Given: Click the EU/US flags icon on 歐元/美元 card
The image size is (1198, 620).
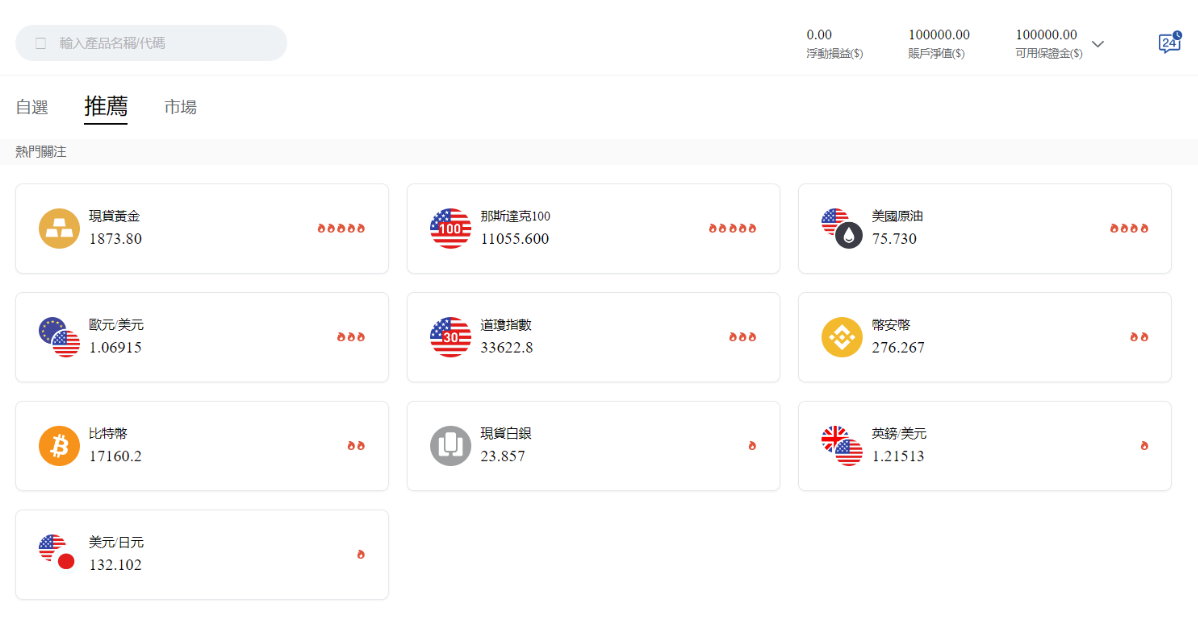Looking at the screenshot, I should [x=59, y=337].
